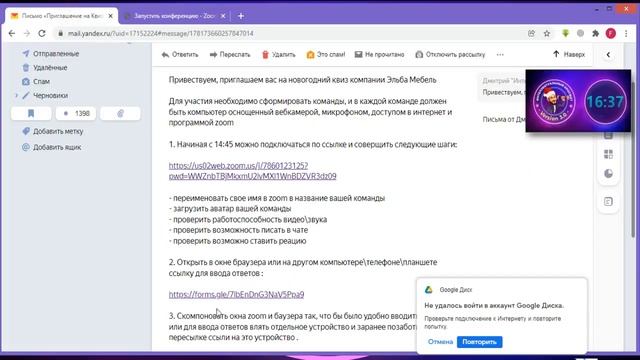Filter messages with attachments paperclip
The image size is (640, 360).
[x=120, y=113]
